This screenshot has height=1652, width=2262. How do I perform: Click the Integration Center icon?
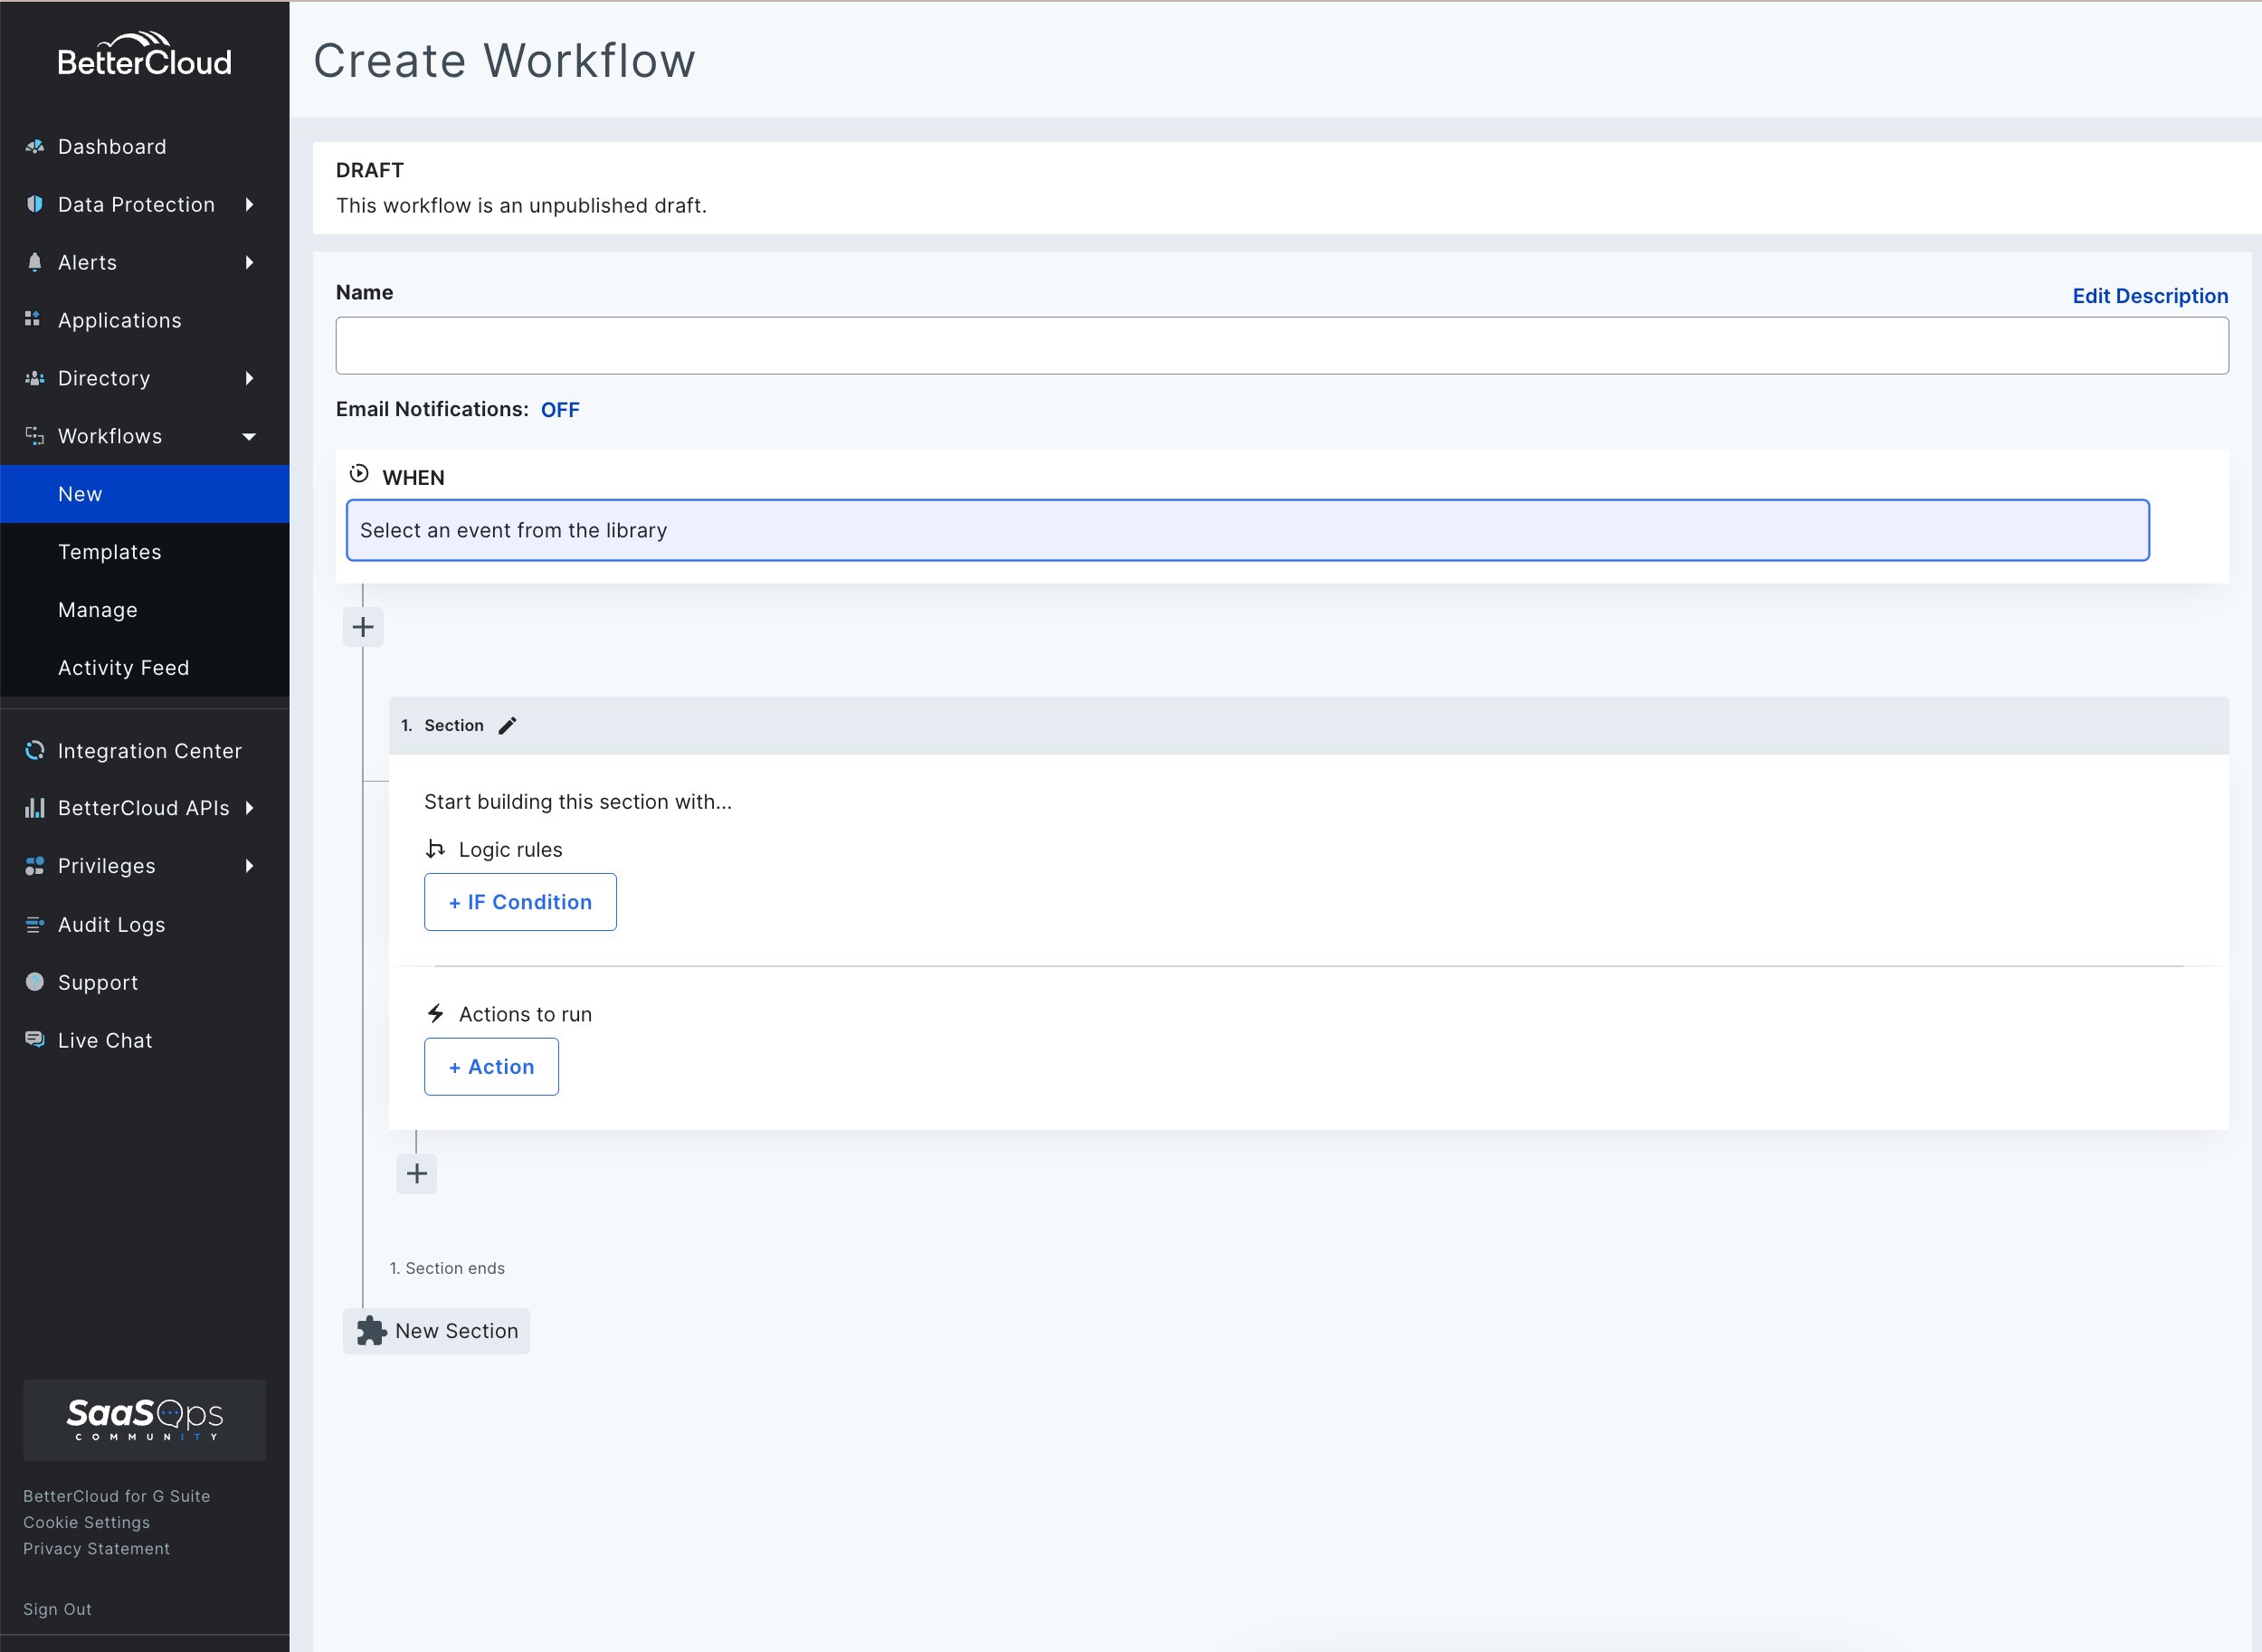pos(35,751)
